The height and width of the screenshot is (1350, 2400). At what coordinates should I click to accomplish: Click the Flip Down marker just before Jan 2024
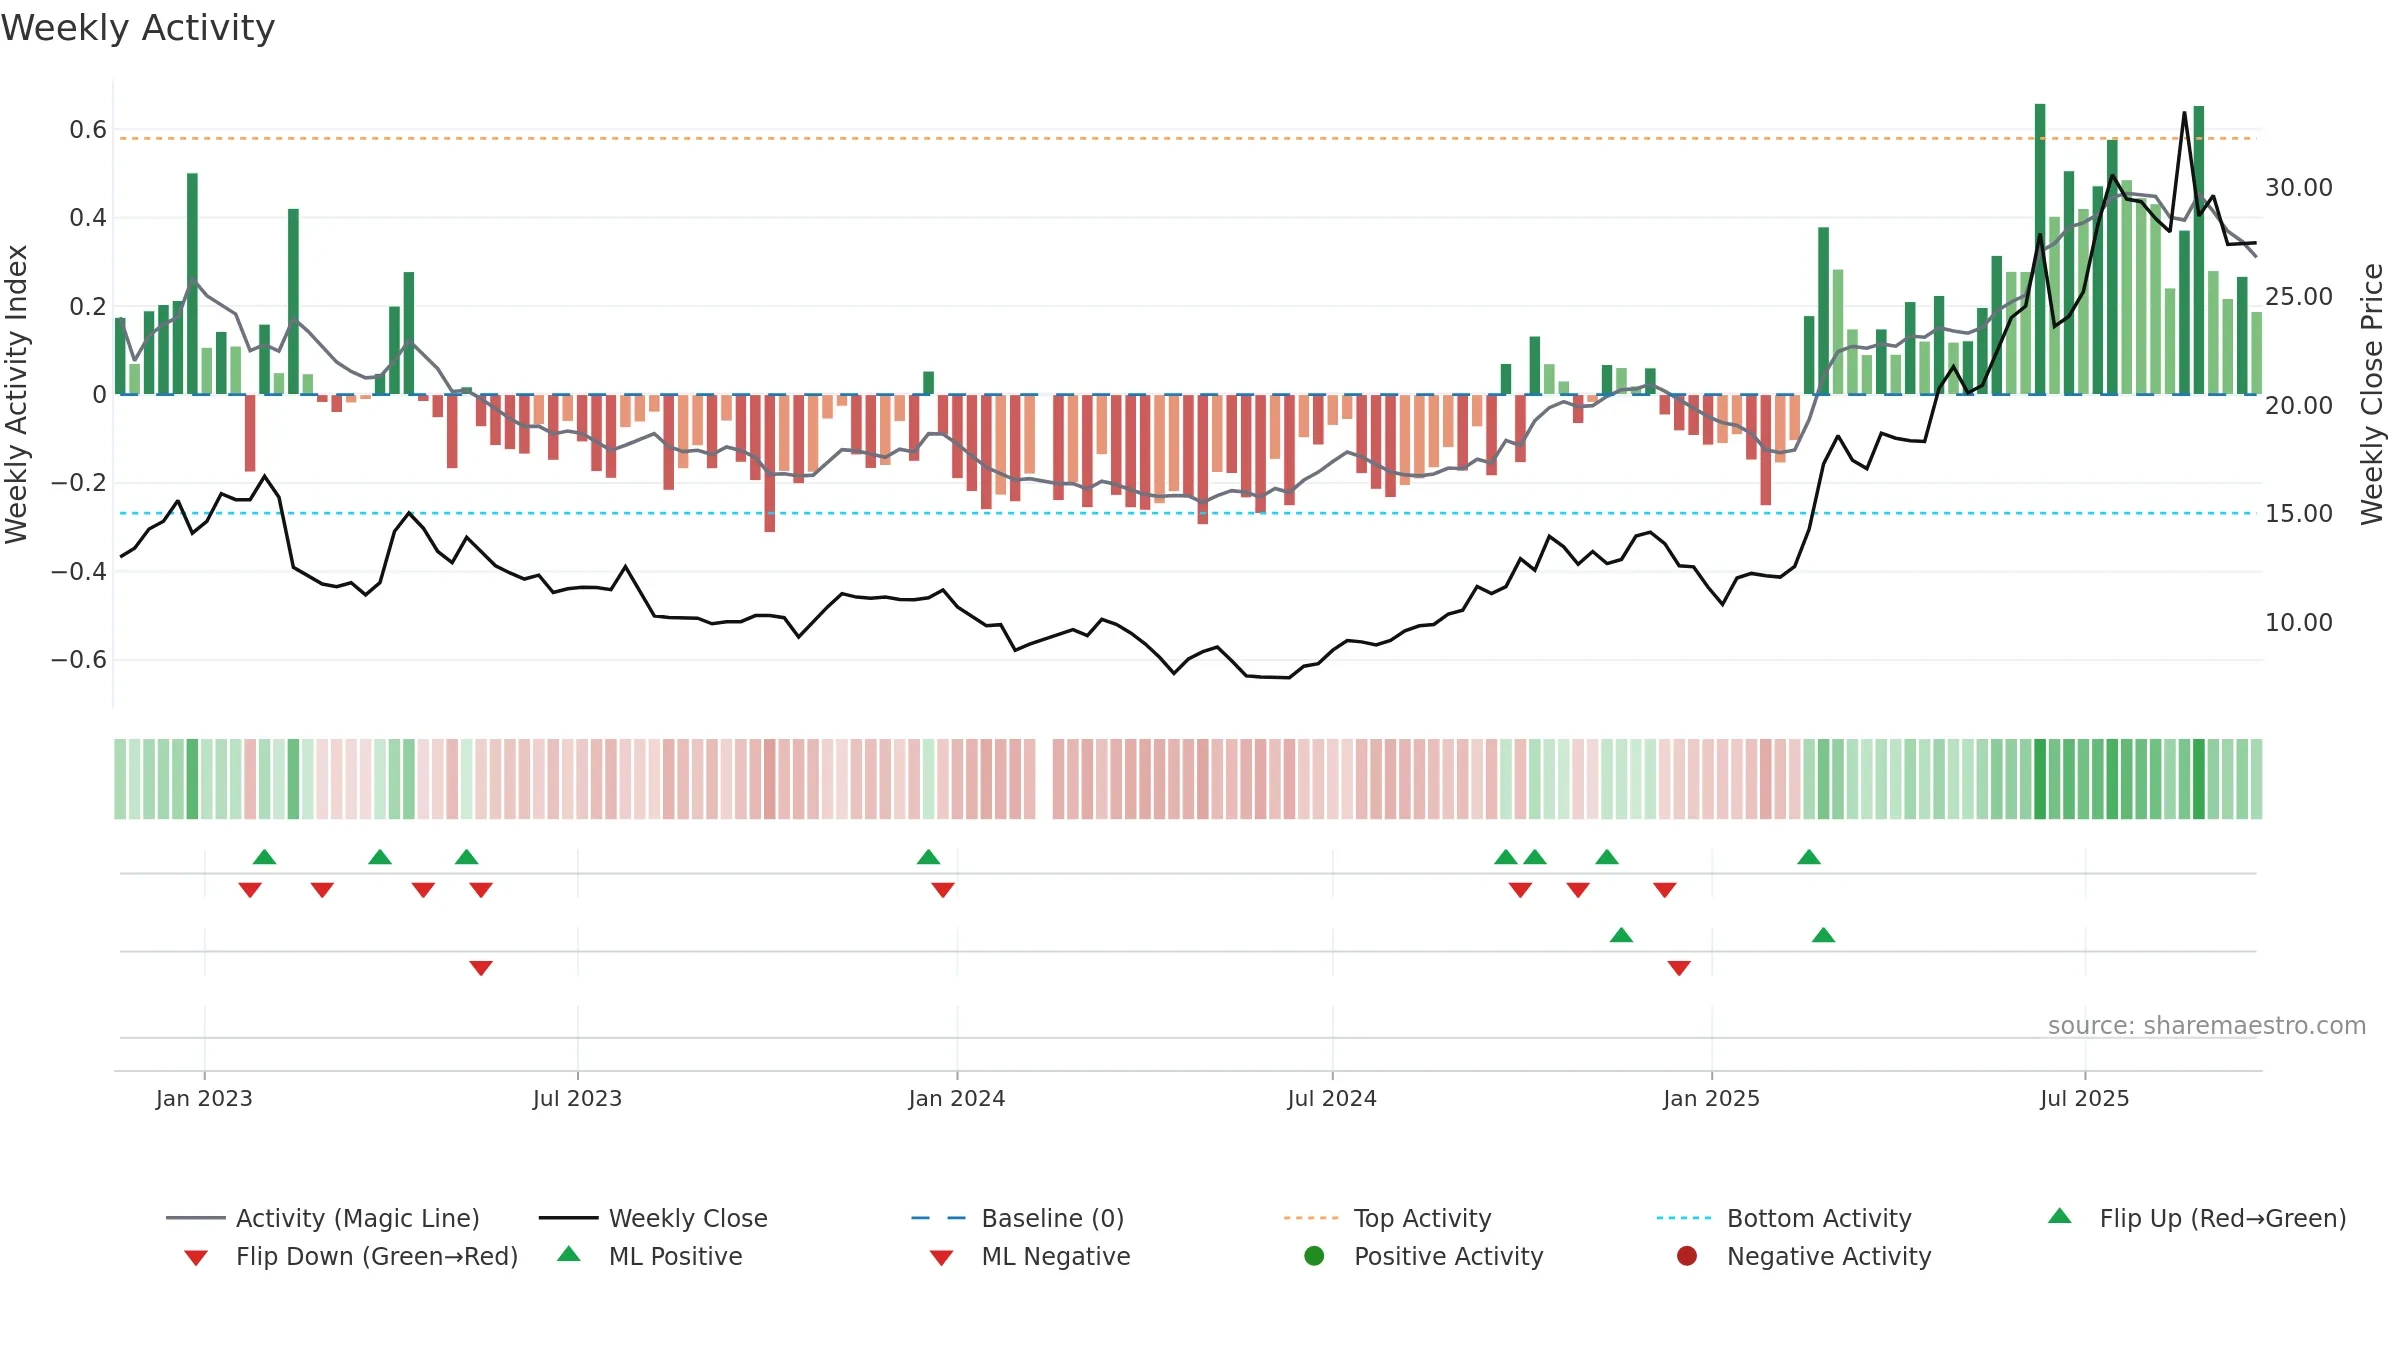point(943,890)
